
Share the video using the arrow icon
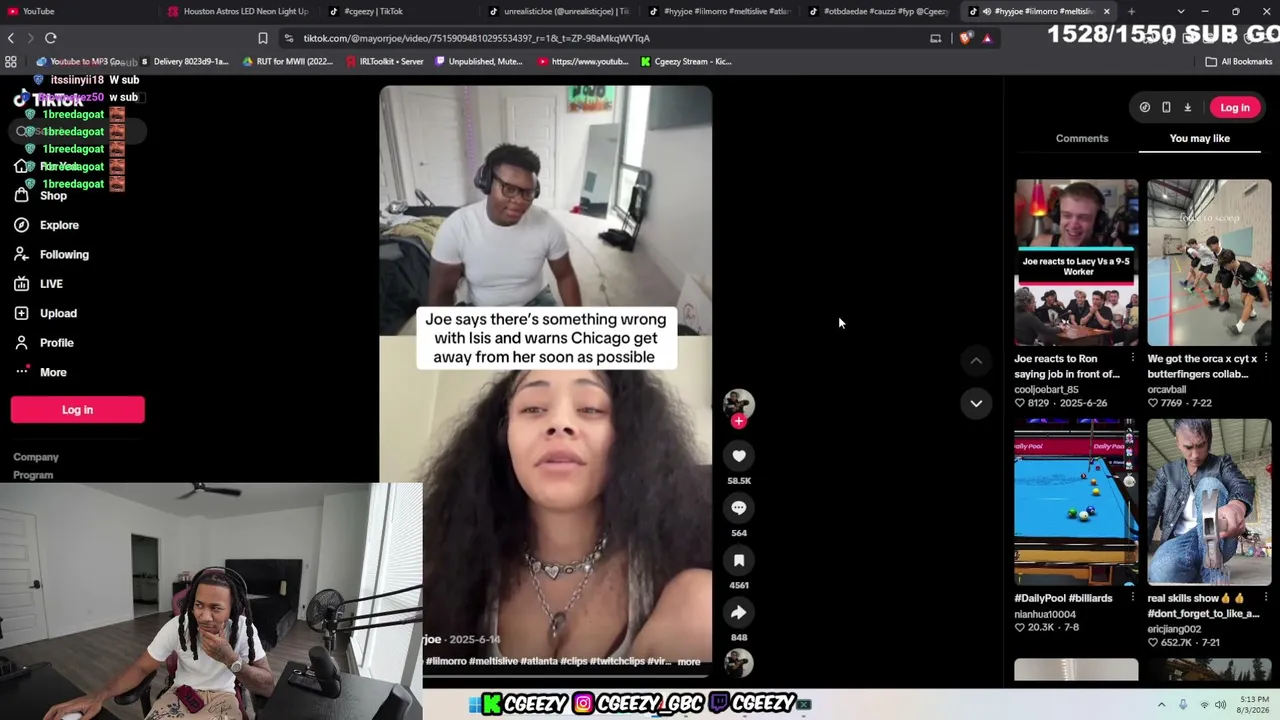pyautogui.click(x=739, y=612)
